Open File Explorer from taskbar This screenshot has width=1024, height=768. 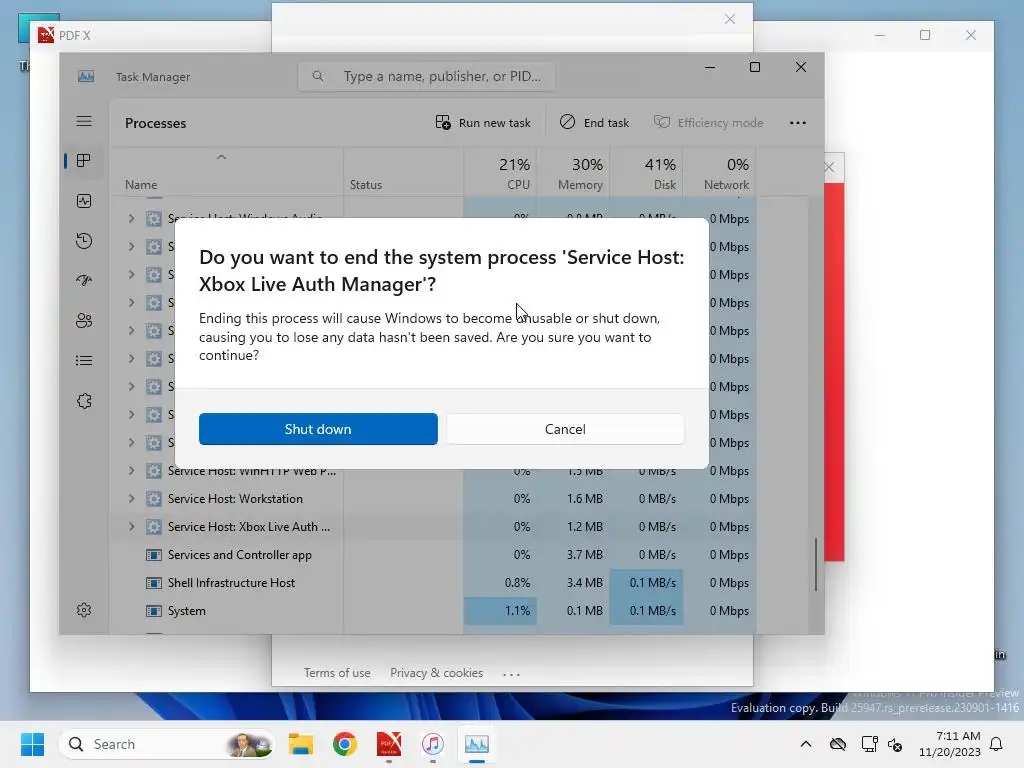coord(301,744)
